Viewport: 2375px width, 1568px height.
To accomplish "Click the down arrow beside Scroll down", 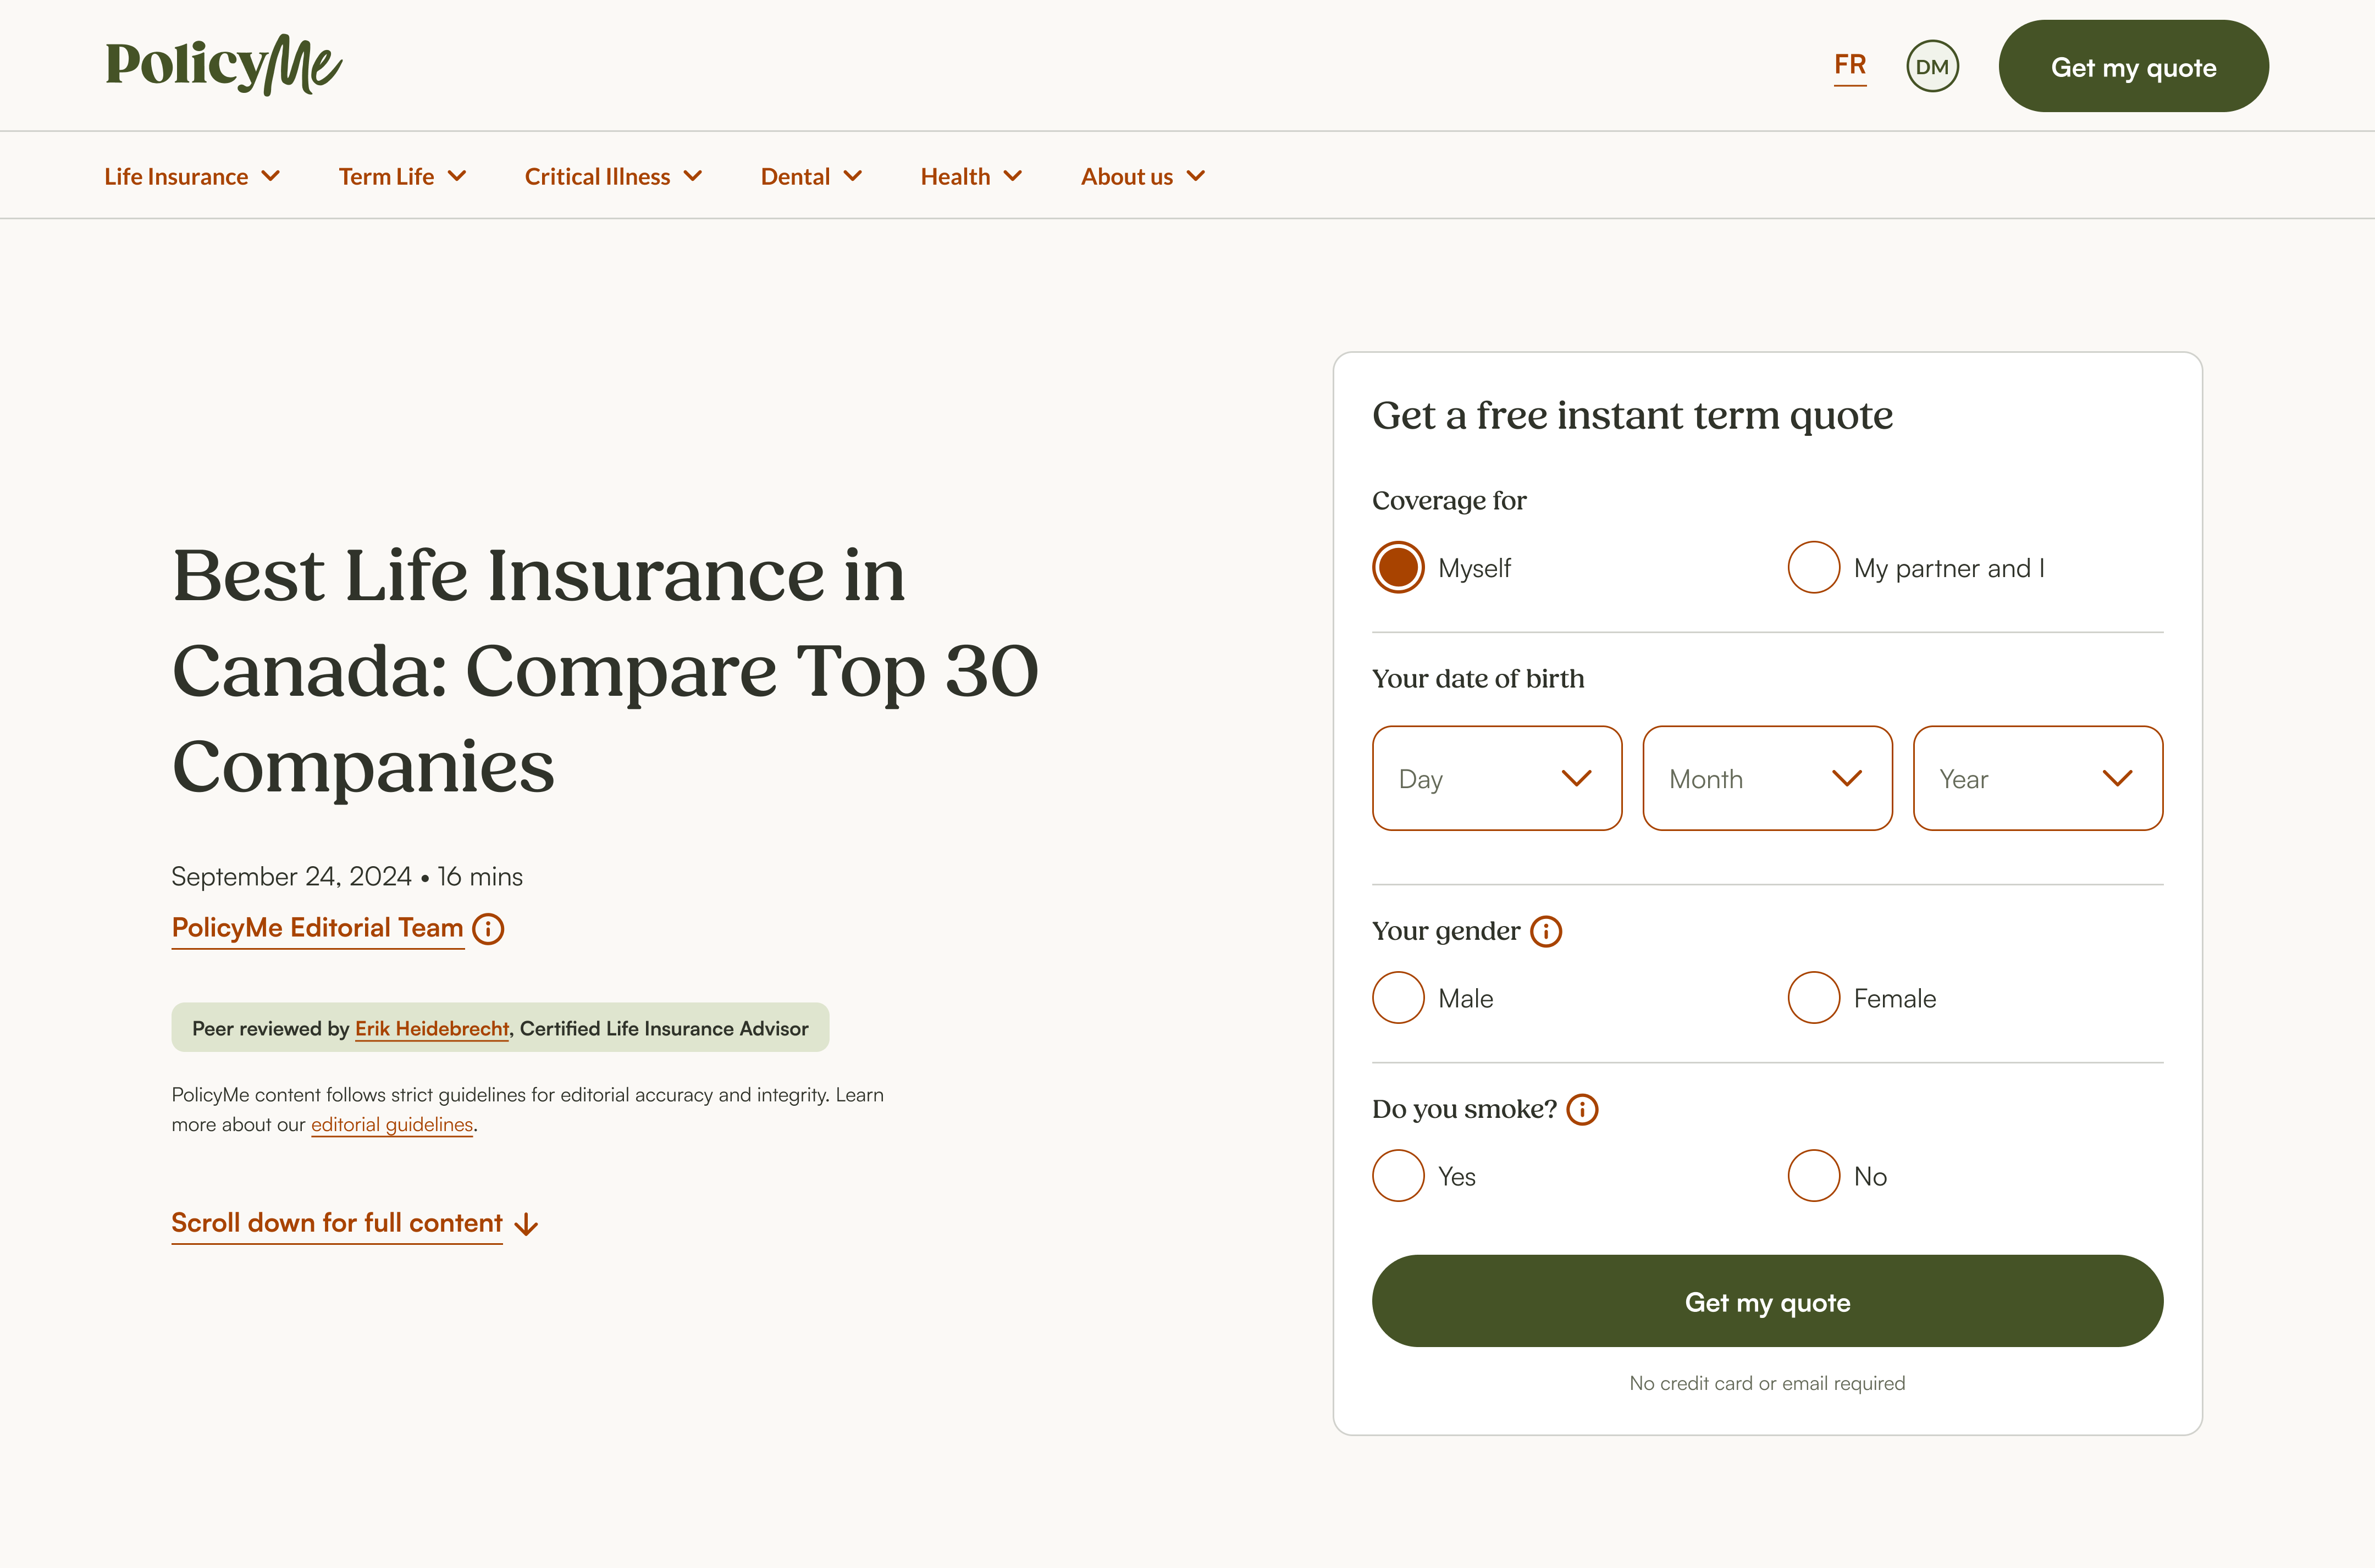I will (526, 1225).
